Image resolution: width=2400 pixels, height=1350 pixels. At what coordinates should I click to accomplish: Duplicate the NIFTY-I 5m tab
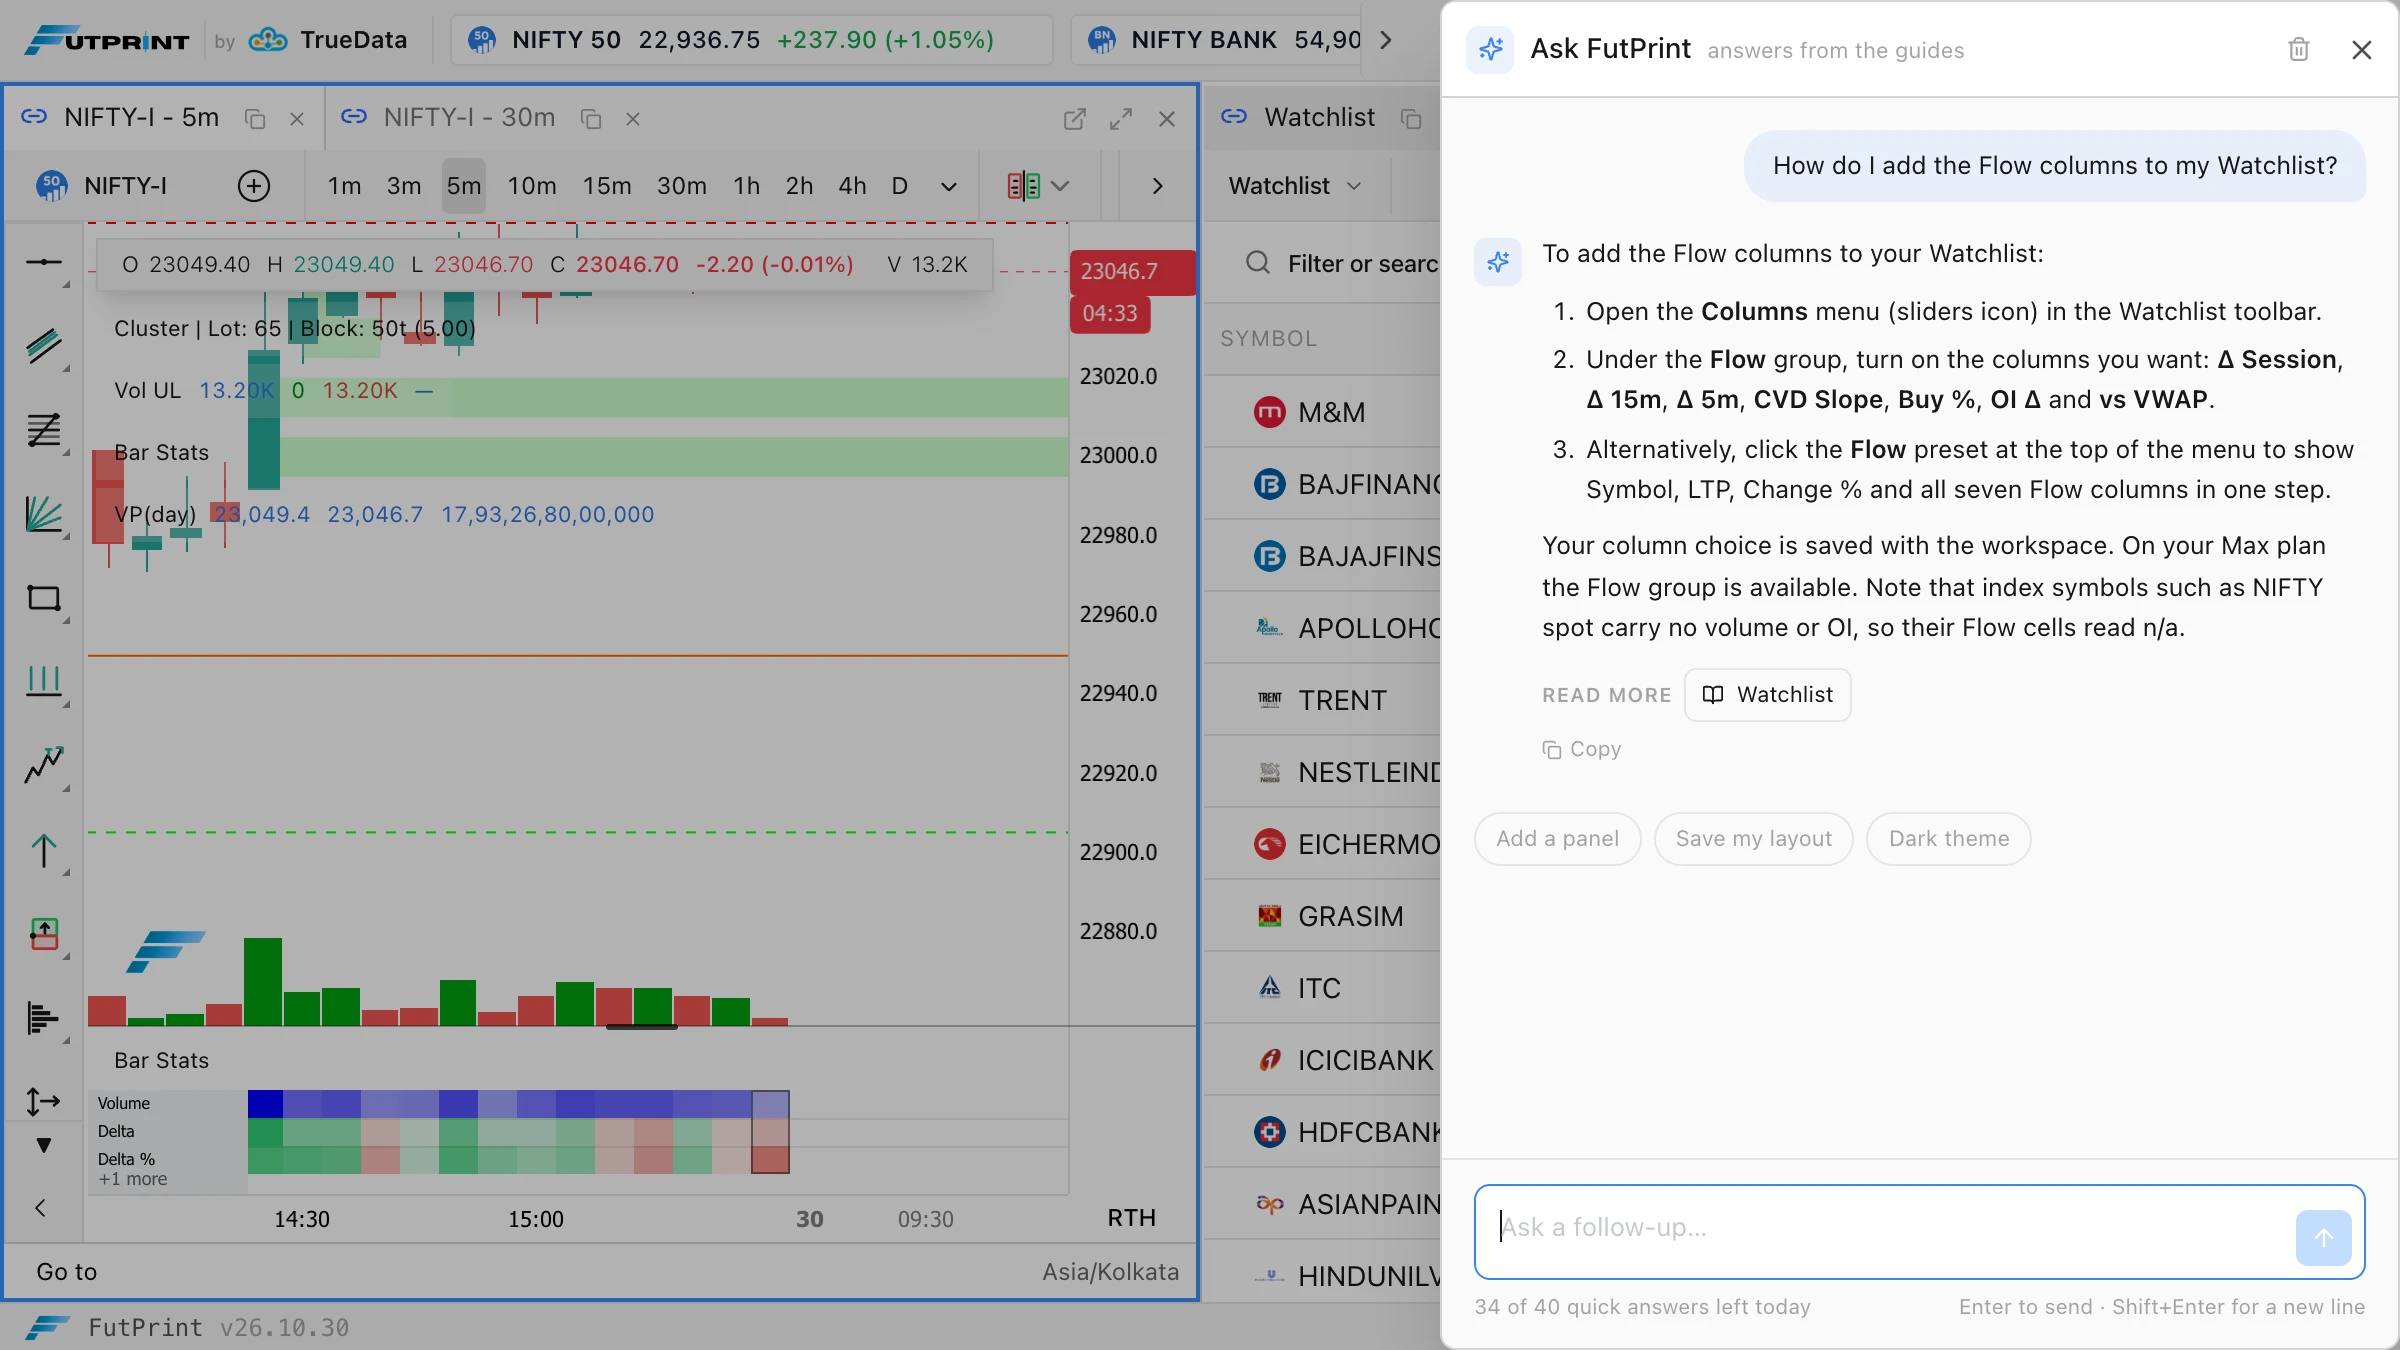coord(255,119)
